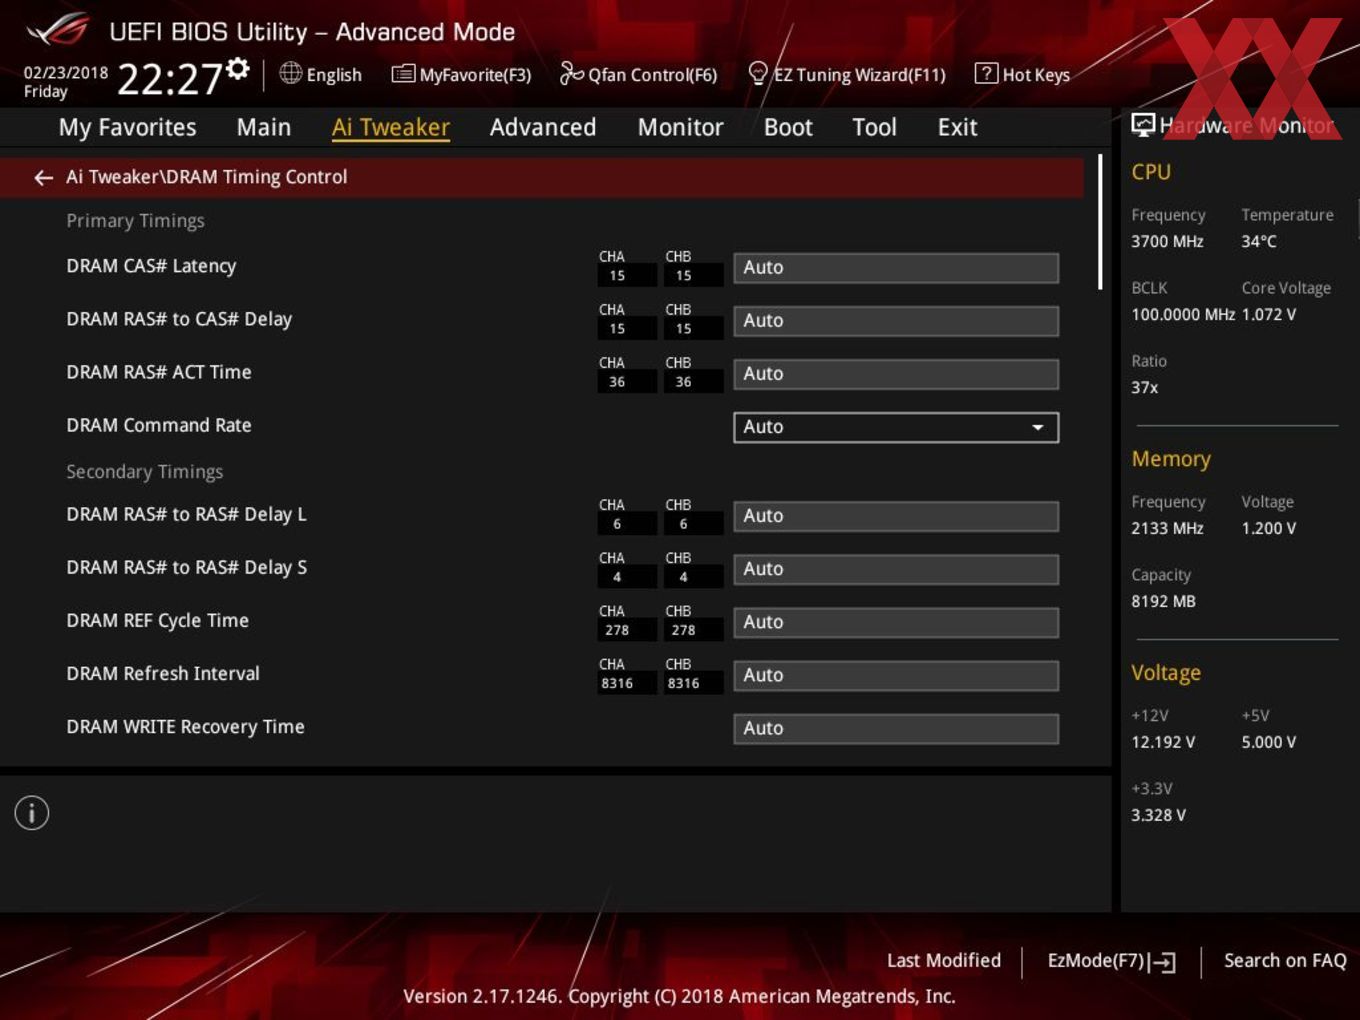Viewport: 1360px width, 1020px height.
Task: Select the Ai Tweaker tab
Action: [x=391, y=127]
